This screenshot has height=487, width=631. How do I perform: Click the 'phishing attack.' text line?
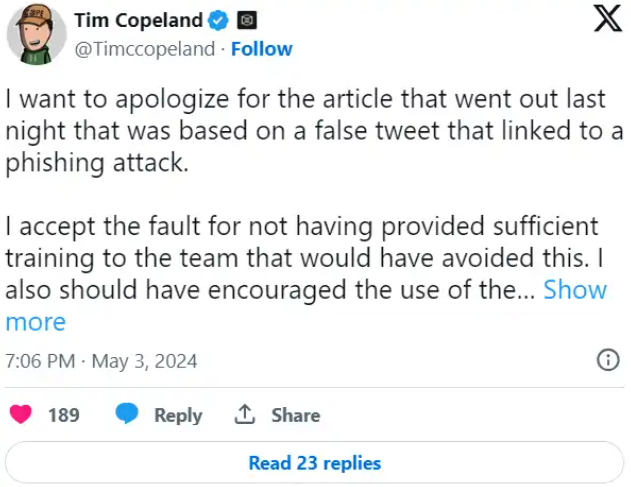[97, 163]
